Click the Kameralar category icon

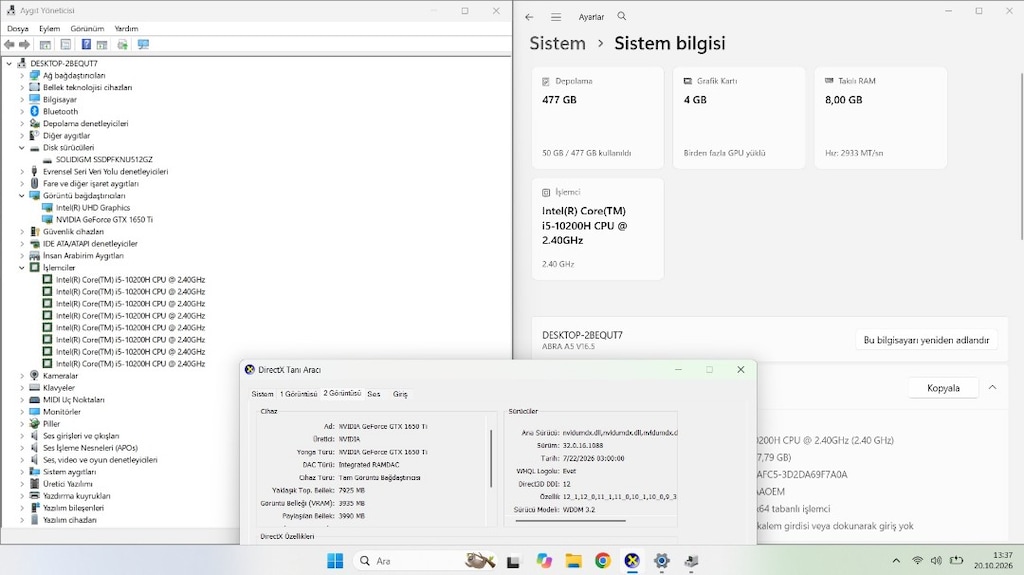(35, 376)
